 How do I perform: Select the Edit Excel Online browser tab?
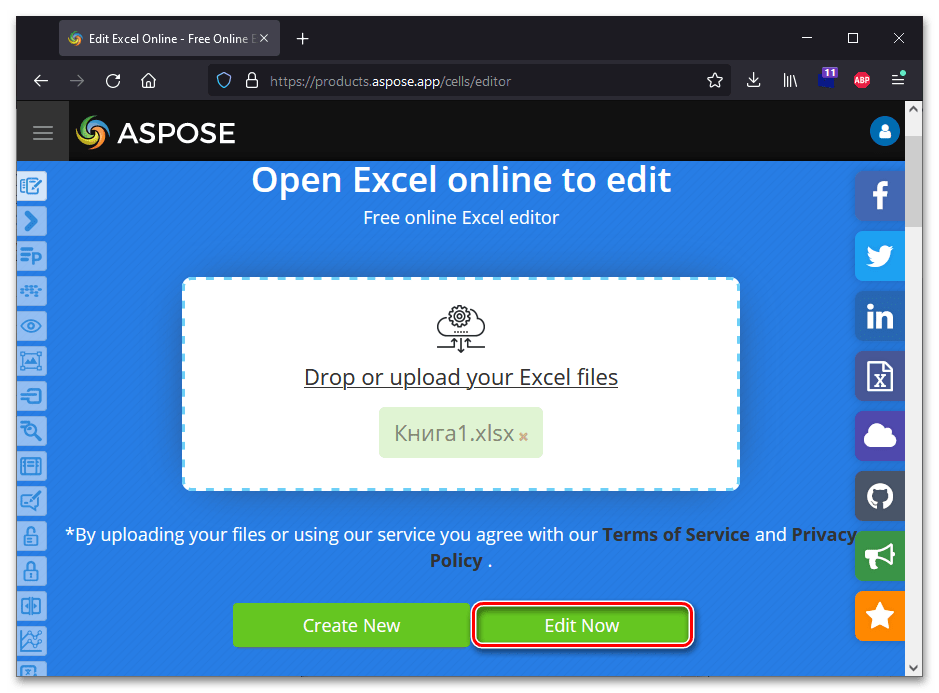[x=169, y=38]
